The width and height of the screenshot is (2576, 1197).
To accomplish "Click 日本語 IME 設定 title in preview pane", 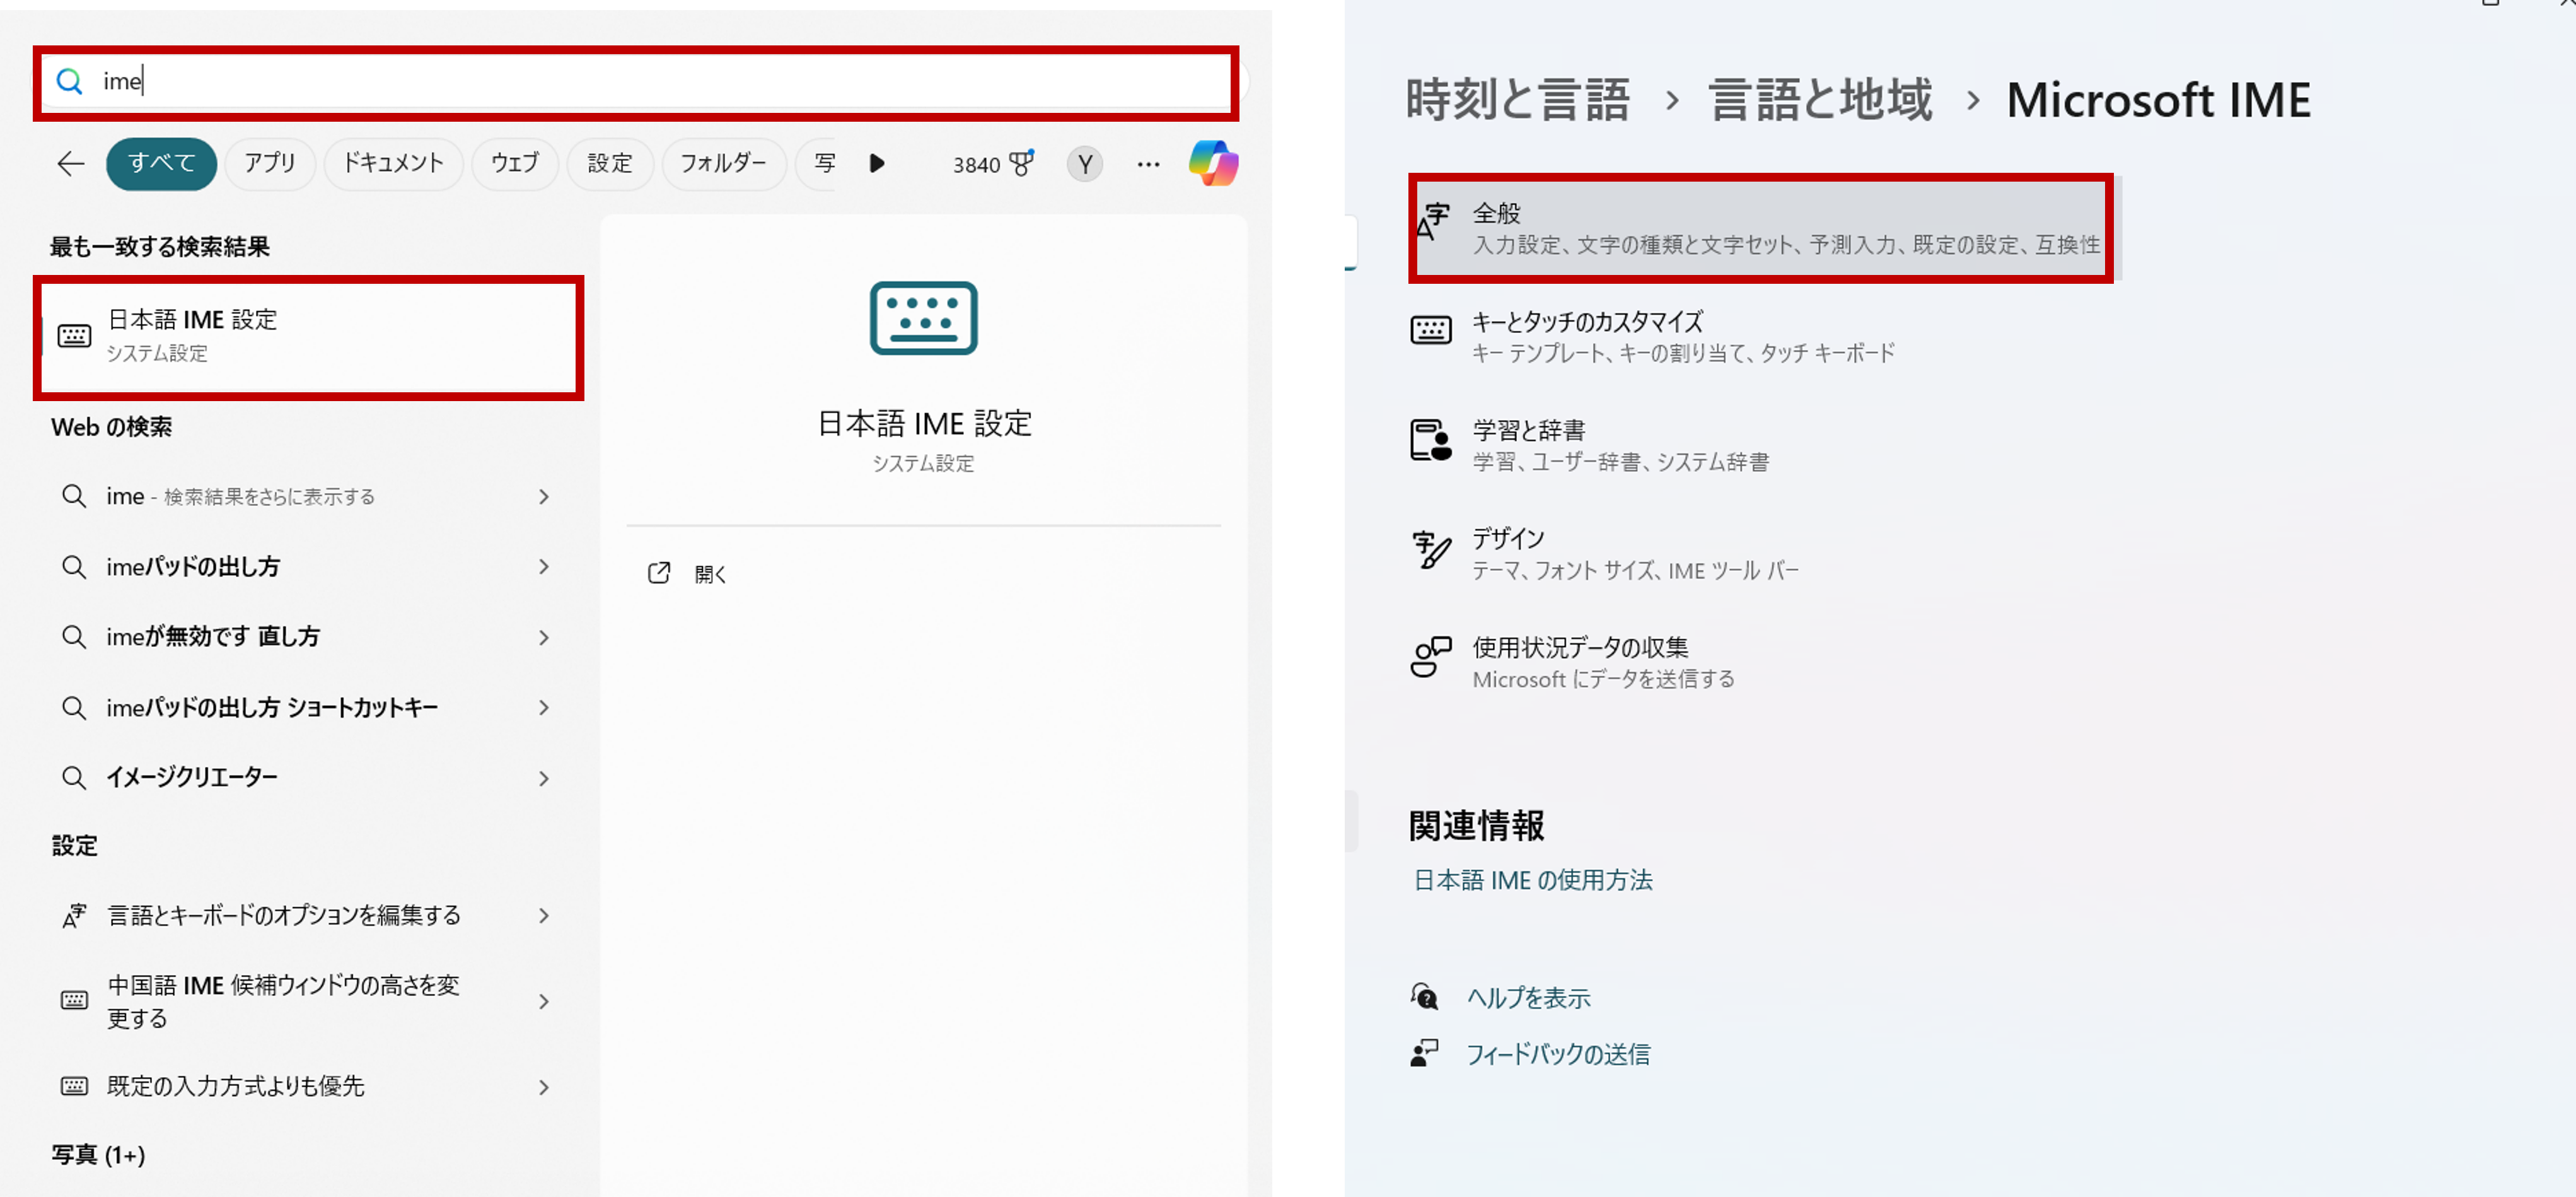I will tap(925, 423).
